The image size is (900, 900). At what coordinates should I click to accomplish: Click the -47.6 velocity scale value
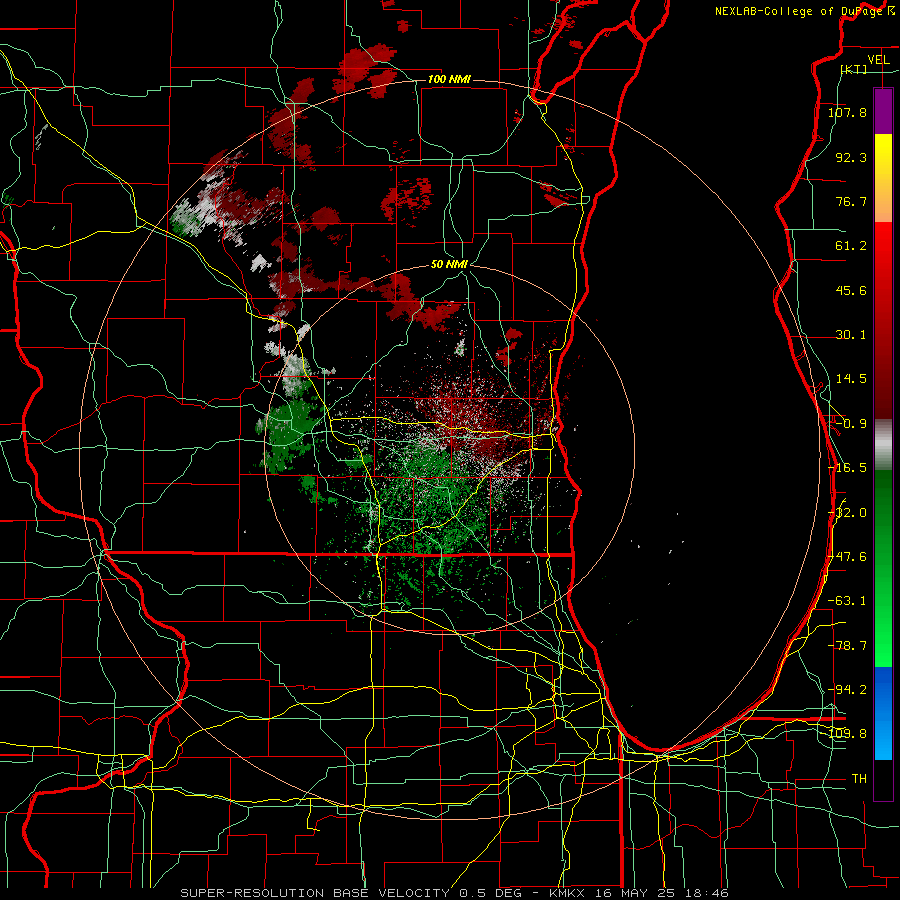847,557
